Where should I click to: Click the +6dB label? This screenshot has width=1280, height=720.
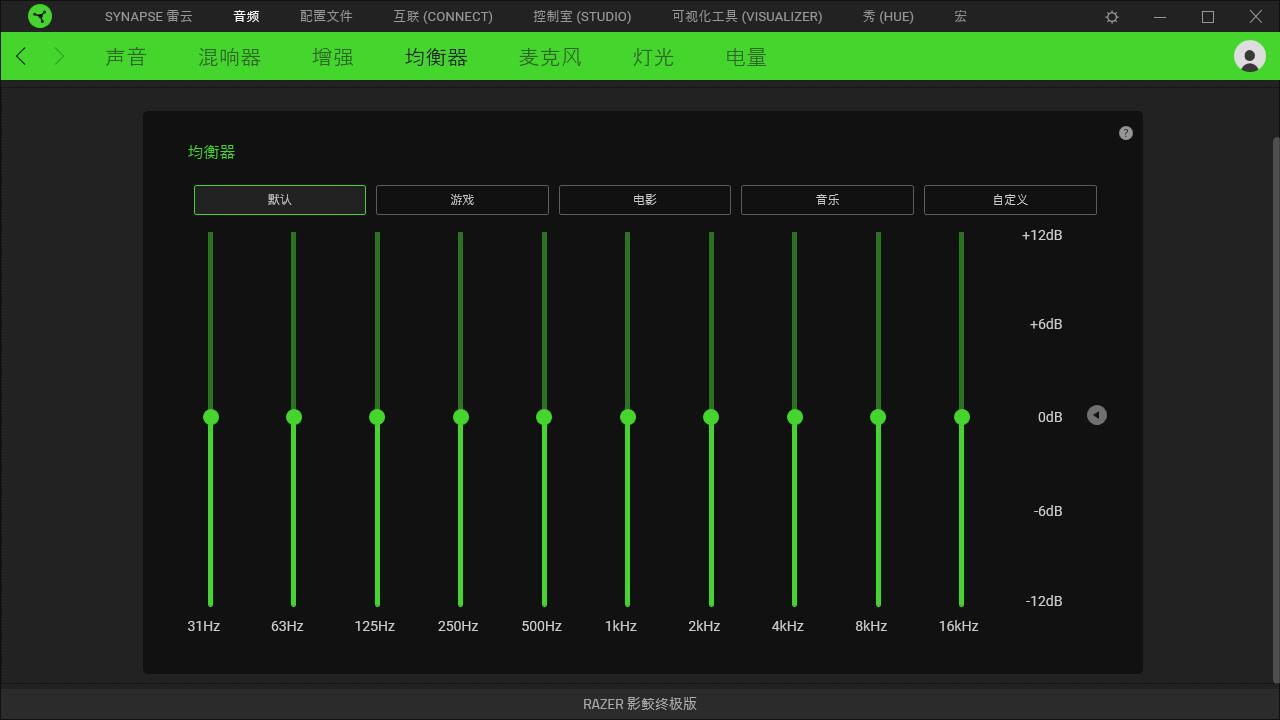[x=1046, y=324]
